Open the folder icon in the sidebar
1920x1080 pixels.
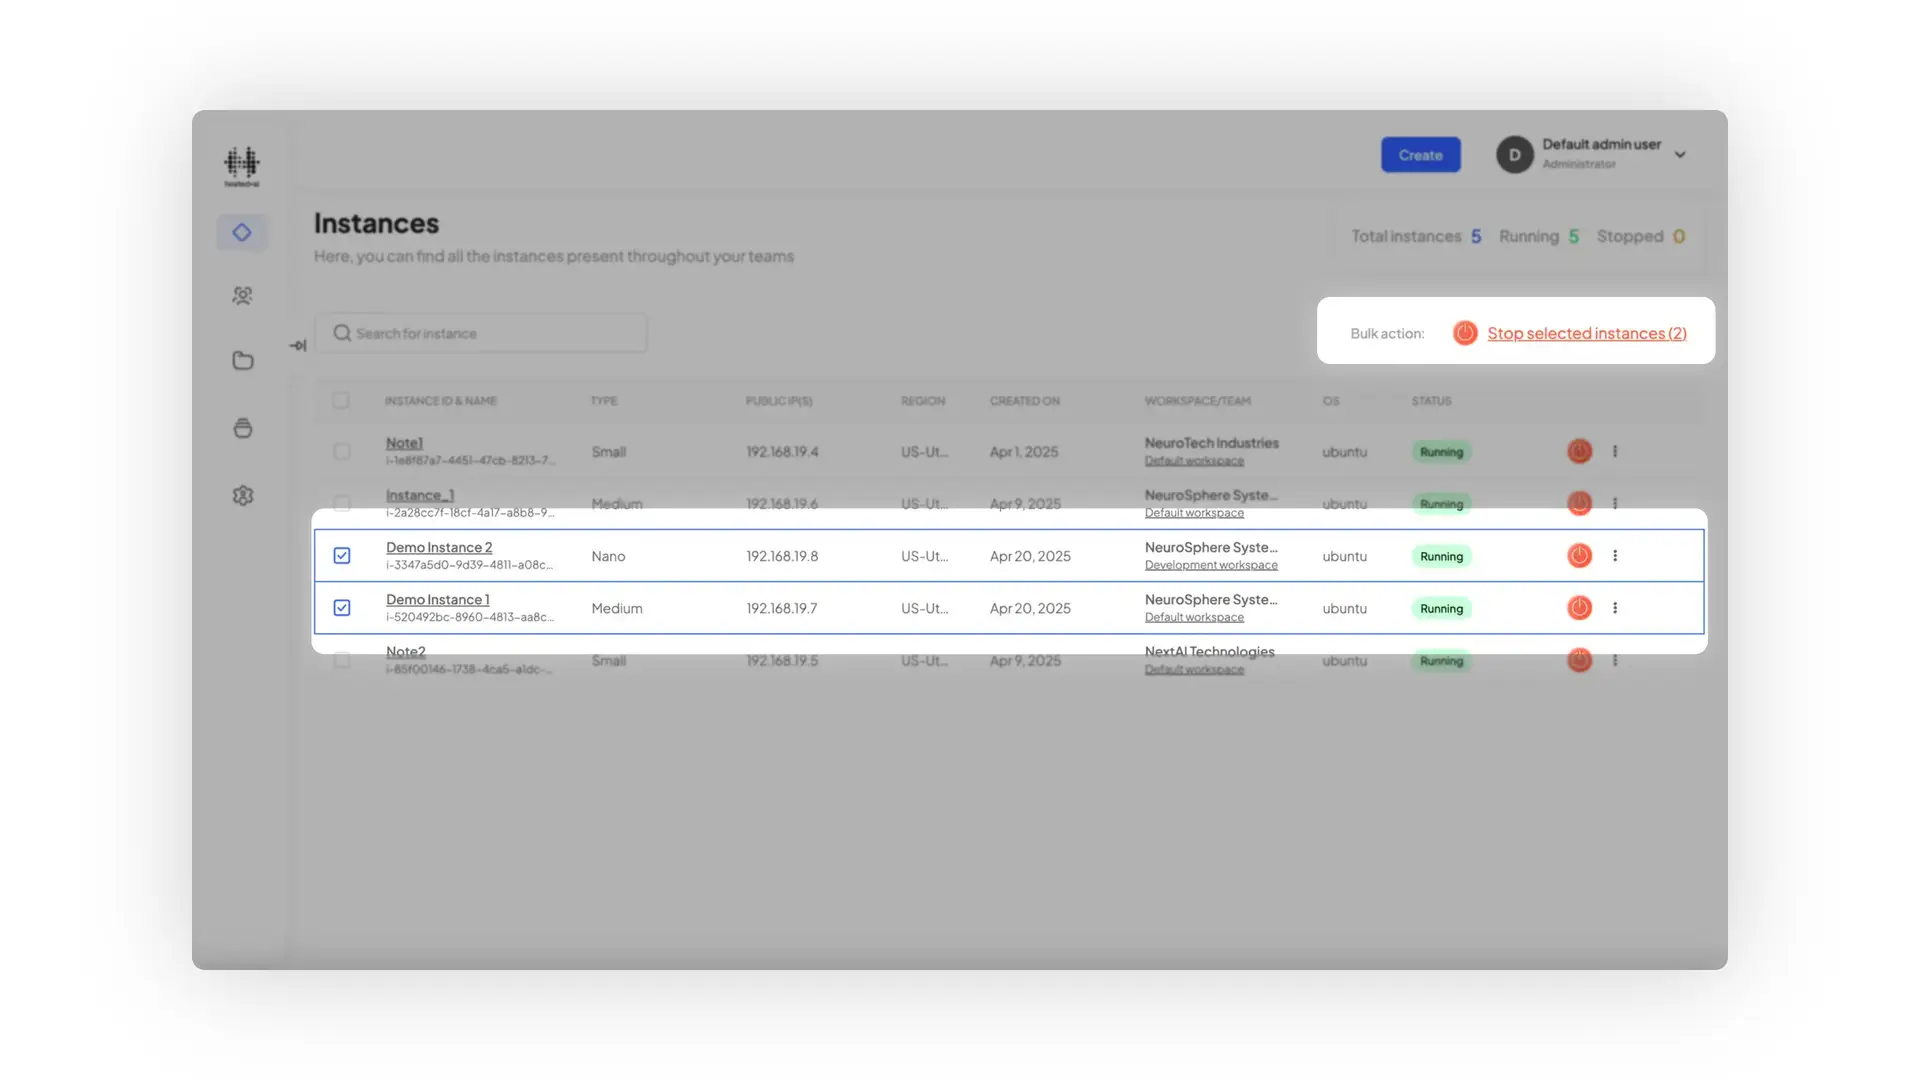point(242,360)
